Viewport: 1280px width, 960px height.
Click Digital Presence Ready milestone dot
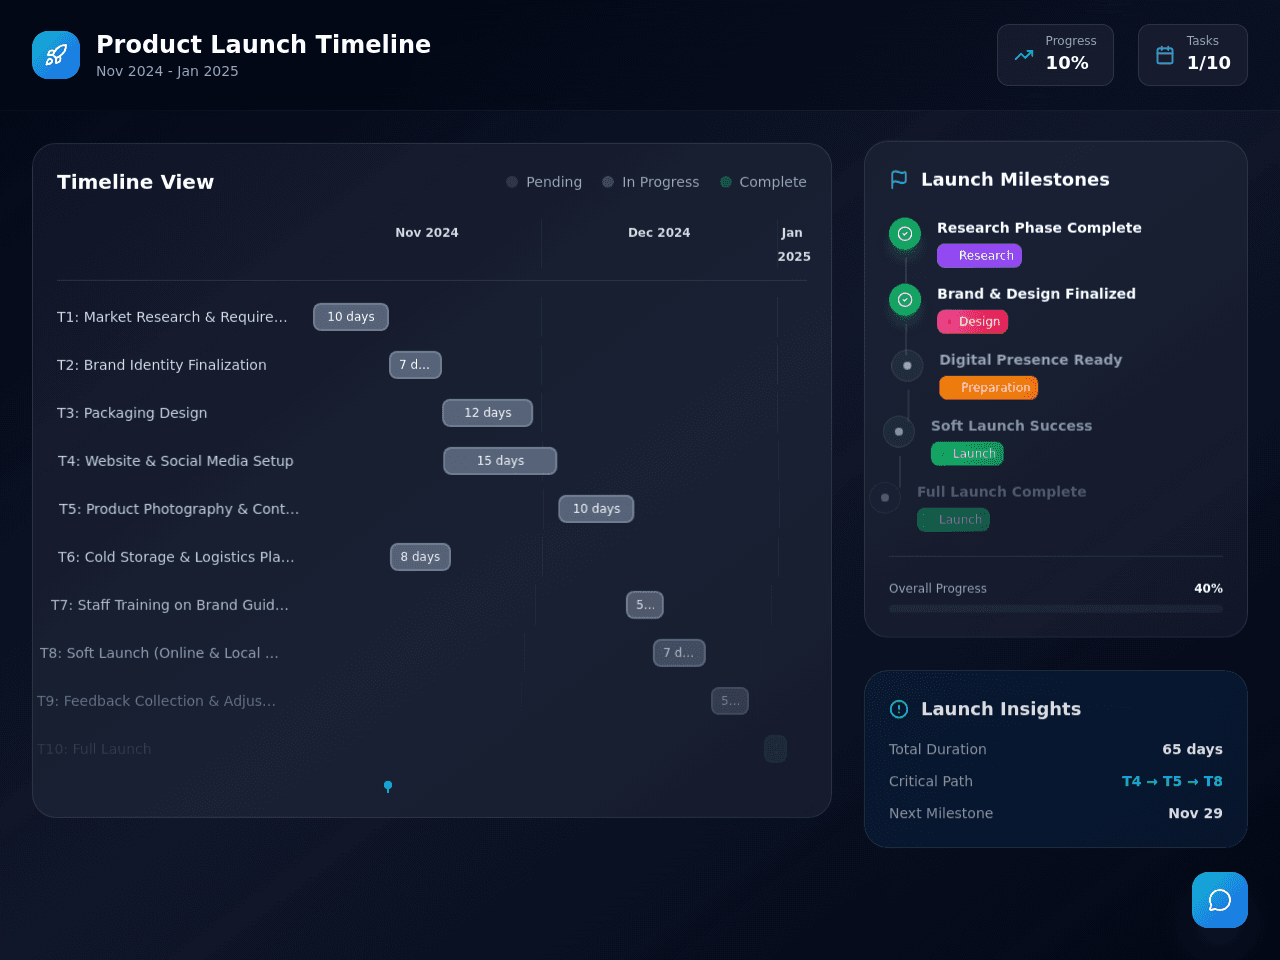907,366
